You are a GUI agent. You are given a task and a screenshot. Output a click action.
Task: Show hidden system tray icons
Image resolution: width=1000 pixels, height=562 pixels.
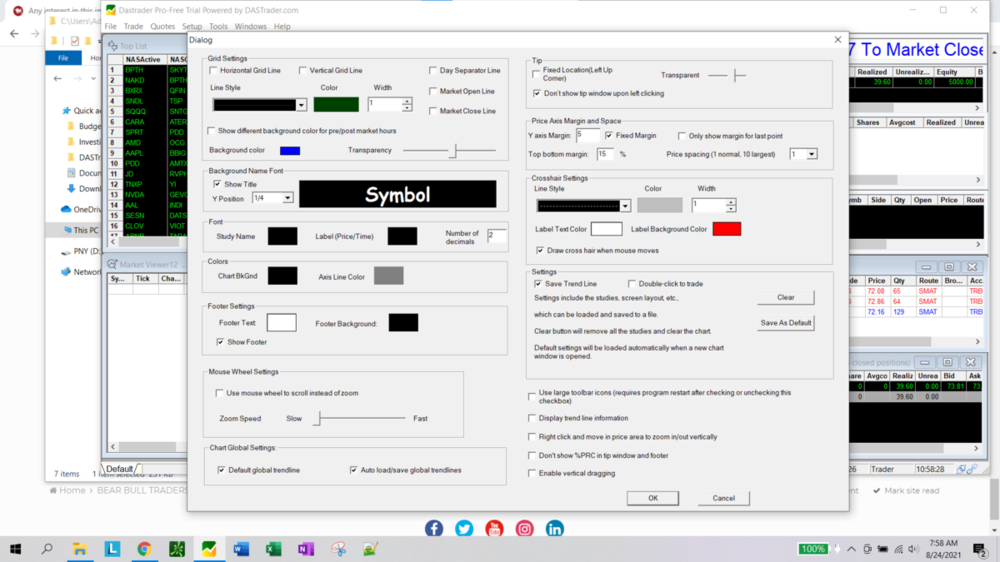tap(851, 549)
